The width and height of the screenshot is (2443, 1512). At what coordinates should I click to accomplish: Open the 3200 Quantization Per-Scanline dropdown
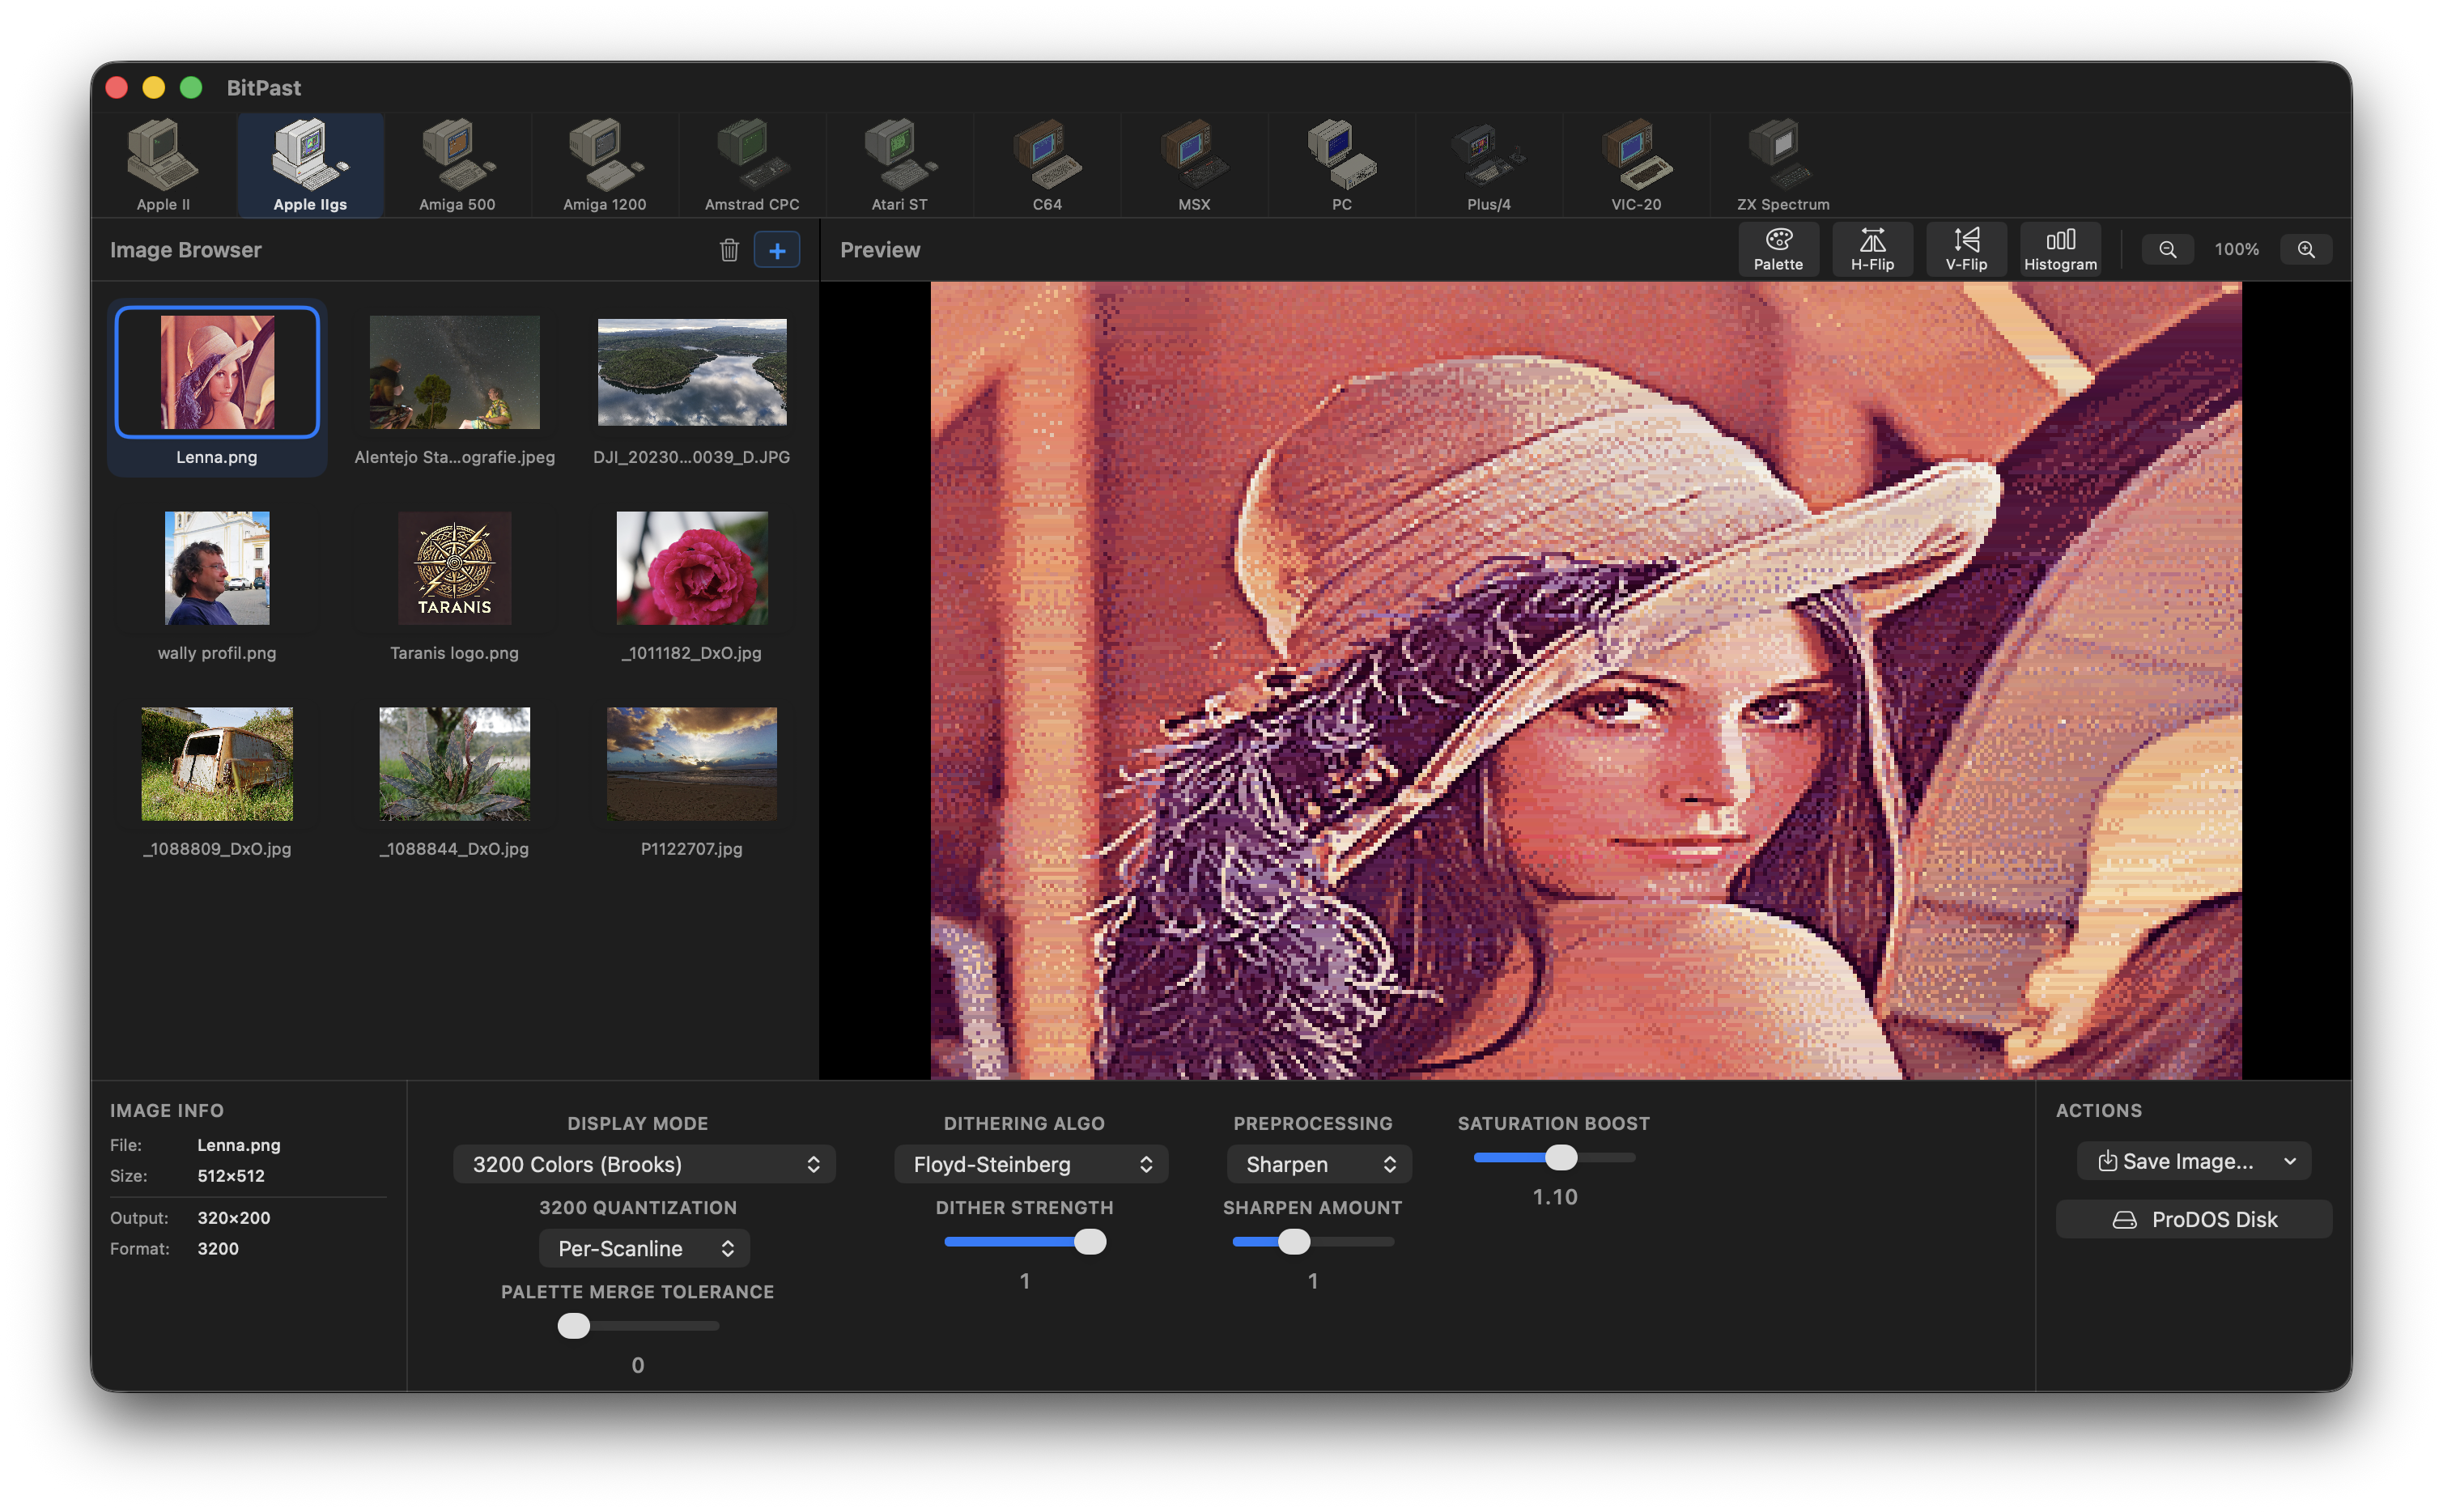(x=644, y=1248)
